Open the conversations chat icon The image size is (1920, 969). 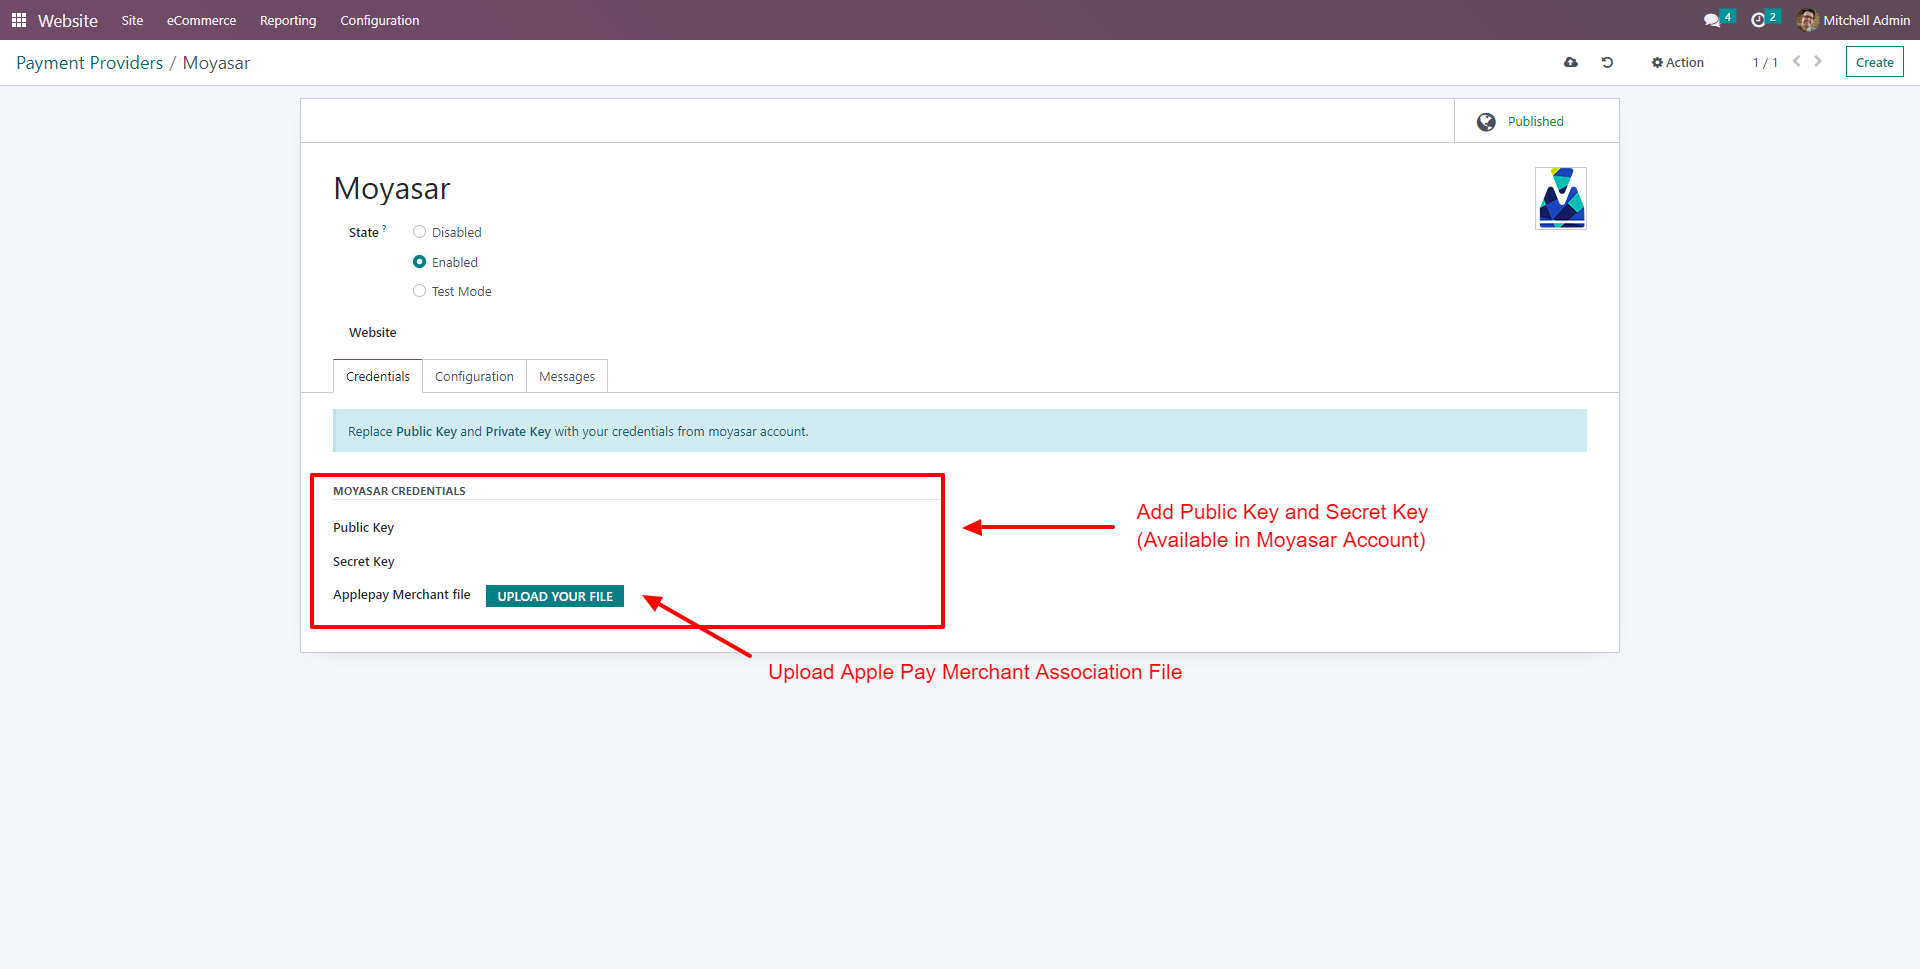pos(1712,20)
